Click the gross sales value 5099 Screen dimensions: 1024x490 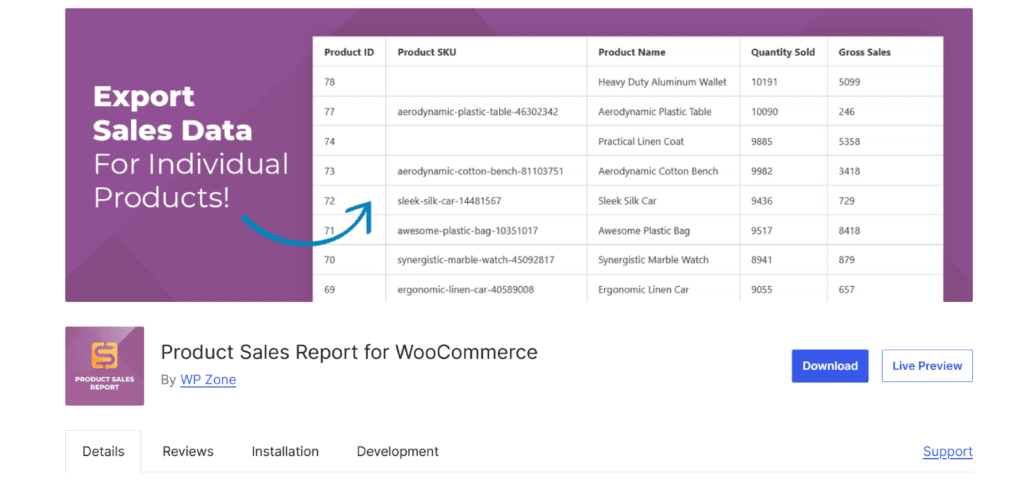tap(849, 82)
